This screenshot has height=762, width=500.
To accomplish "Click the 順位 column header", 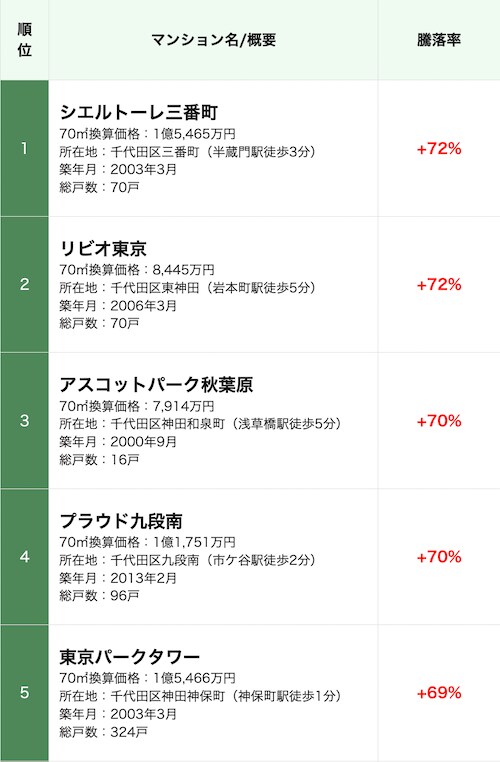I will [x=24, y=40].
